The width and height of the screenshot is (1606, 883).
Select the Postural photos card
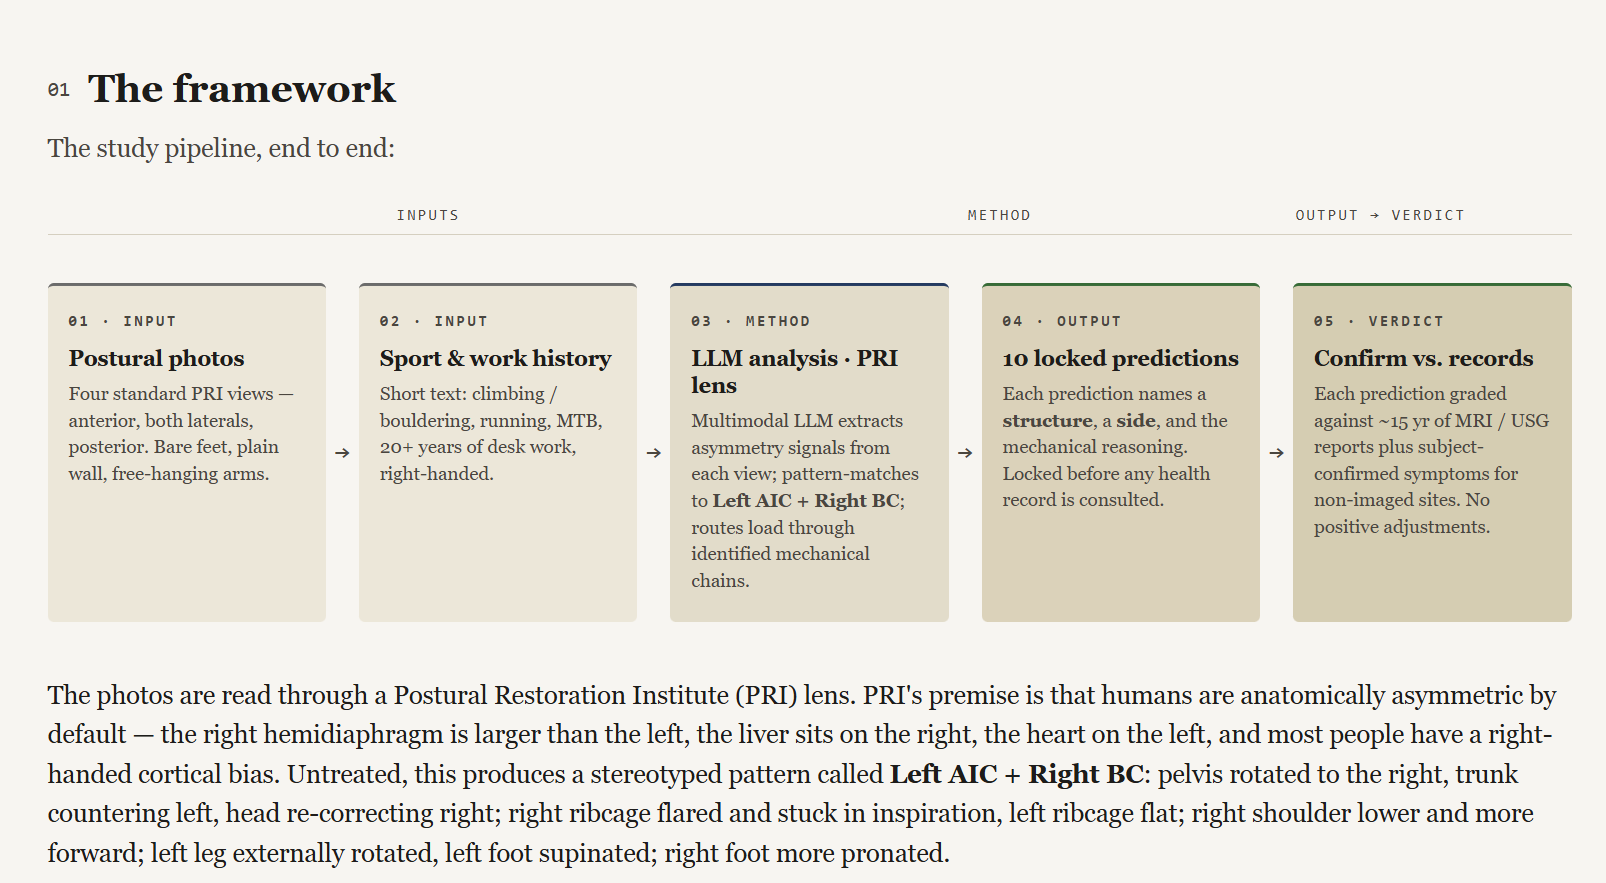click(187, 452)
